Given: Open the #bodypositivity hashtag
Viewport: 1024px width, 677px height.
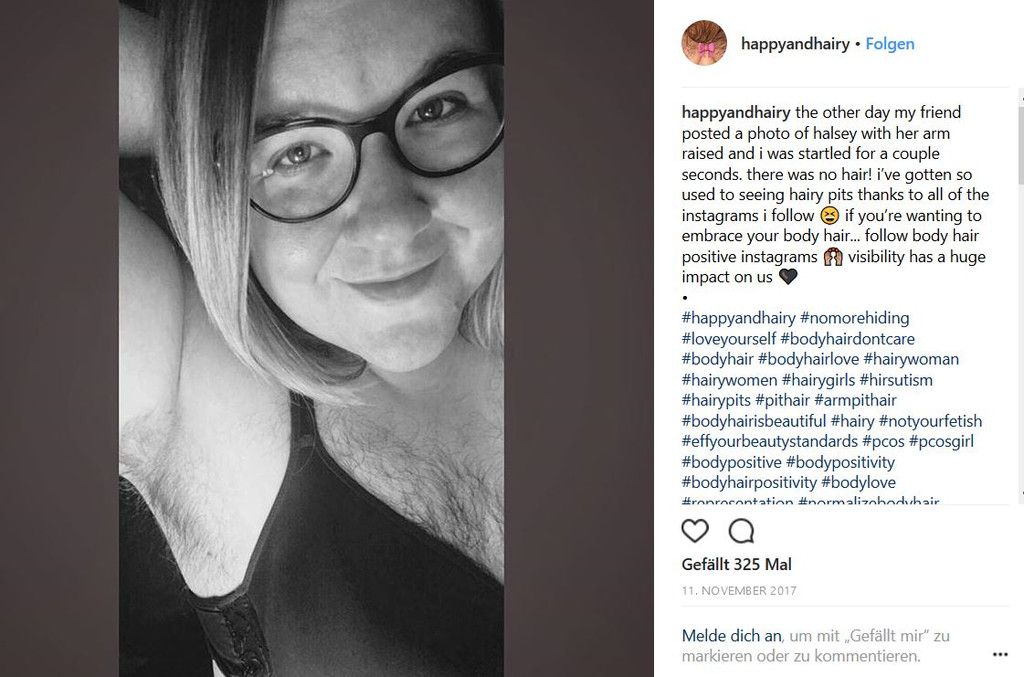Looking at the screenshot, I should click(840, 462).
